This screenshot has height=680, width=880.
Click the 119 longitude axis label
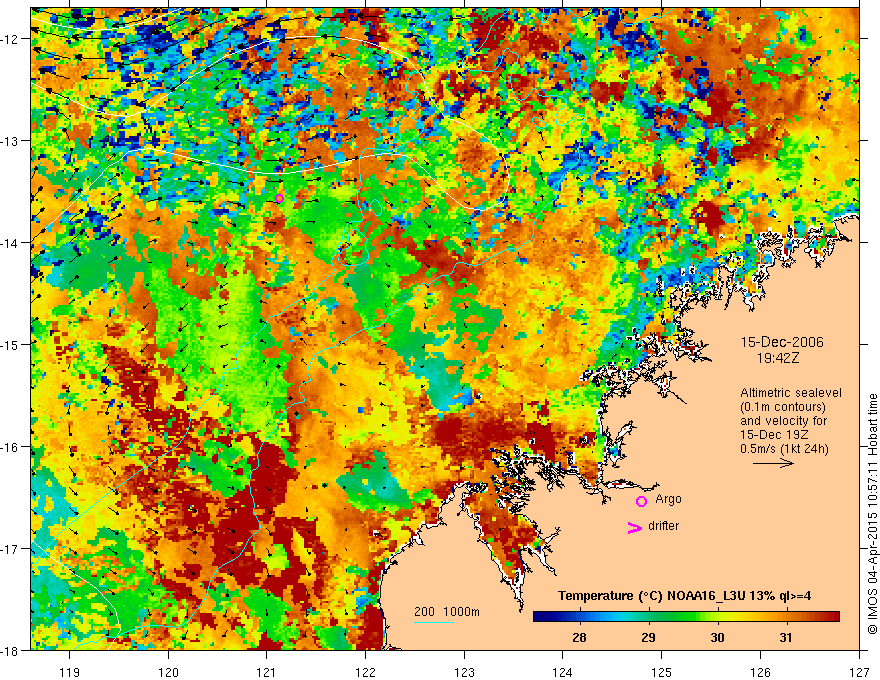[70, 672]
